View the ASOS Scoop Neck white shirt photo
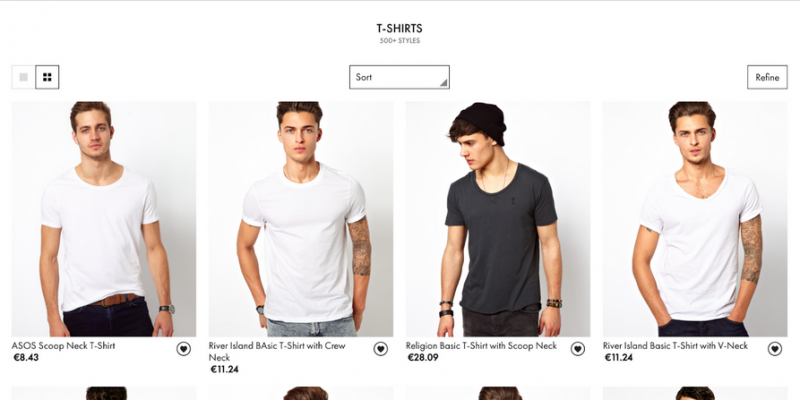The width and height of the screenshot is (800, 400). coord(104,219)
